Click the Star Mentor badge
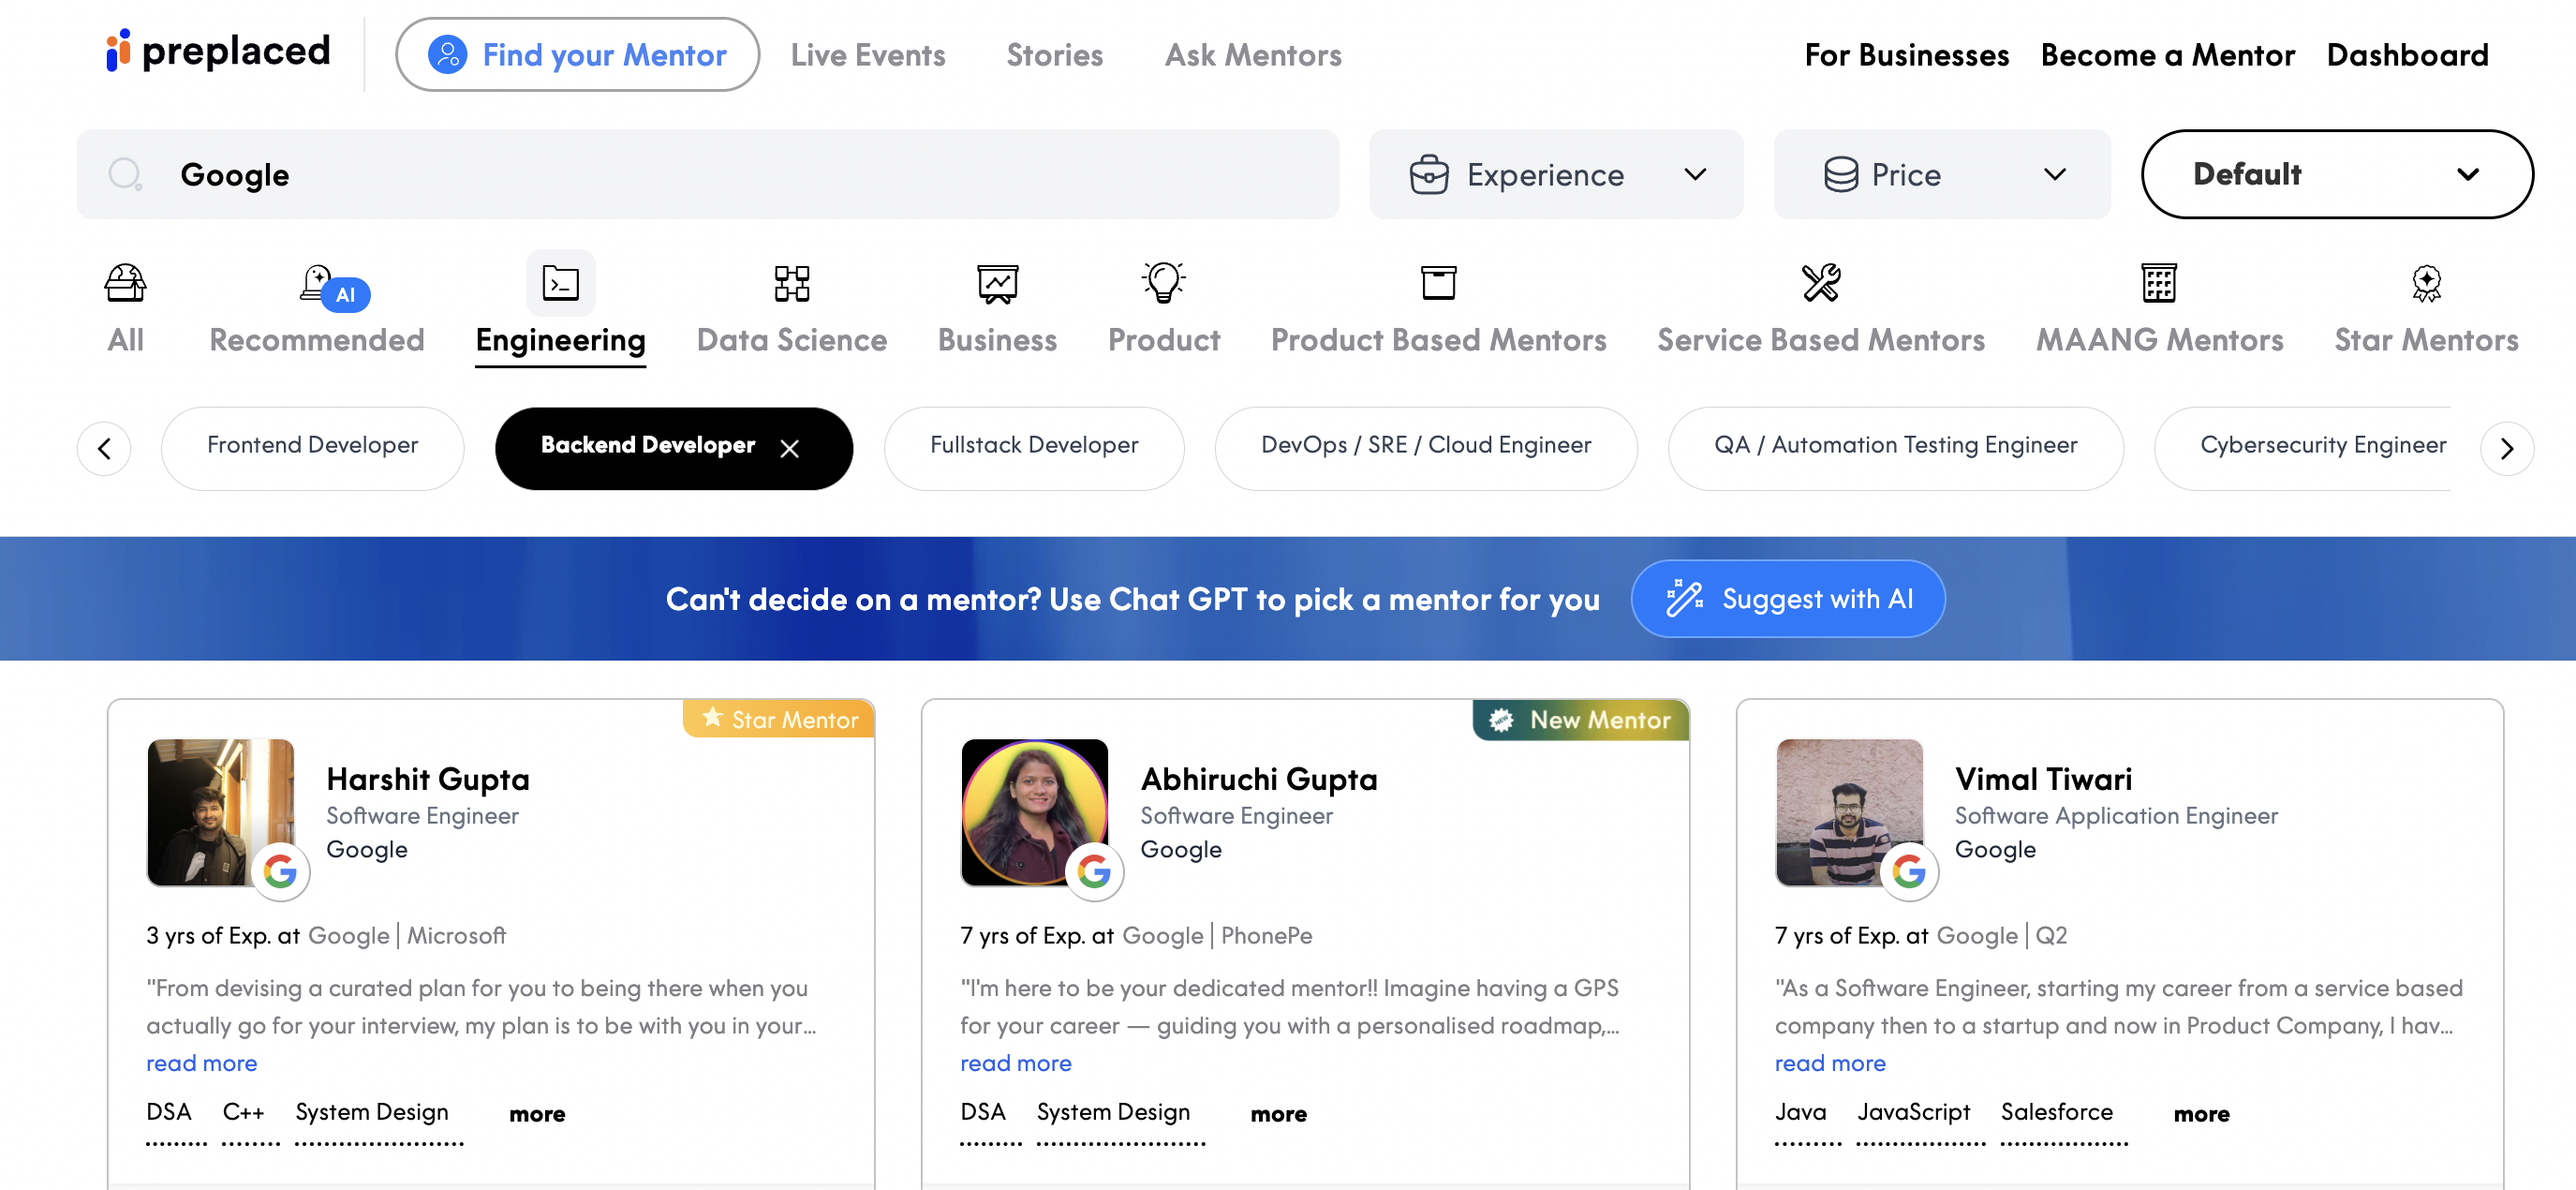Viewport: 2576px width, 1190px height. (x=779, y=719)
